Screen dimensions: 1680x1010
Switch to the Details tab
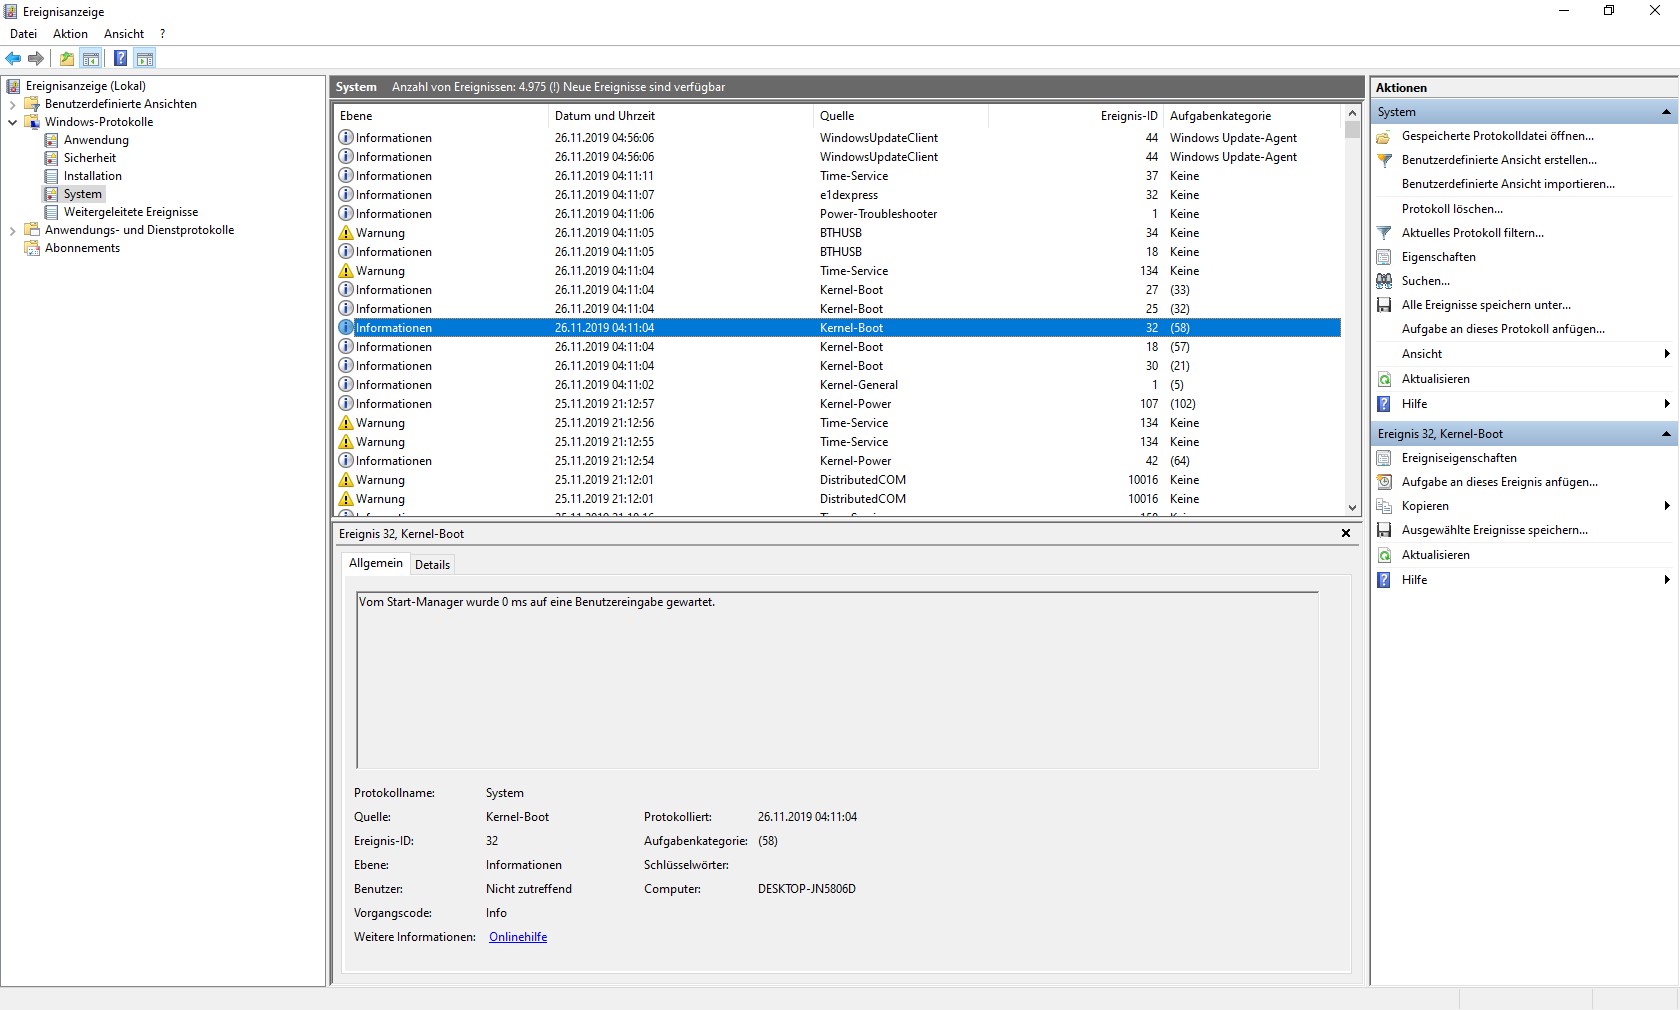click(432, 565)
